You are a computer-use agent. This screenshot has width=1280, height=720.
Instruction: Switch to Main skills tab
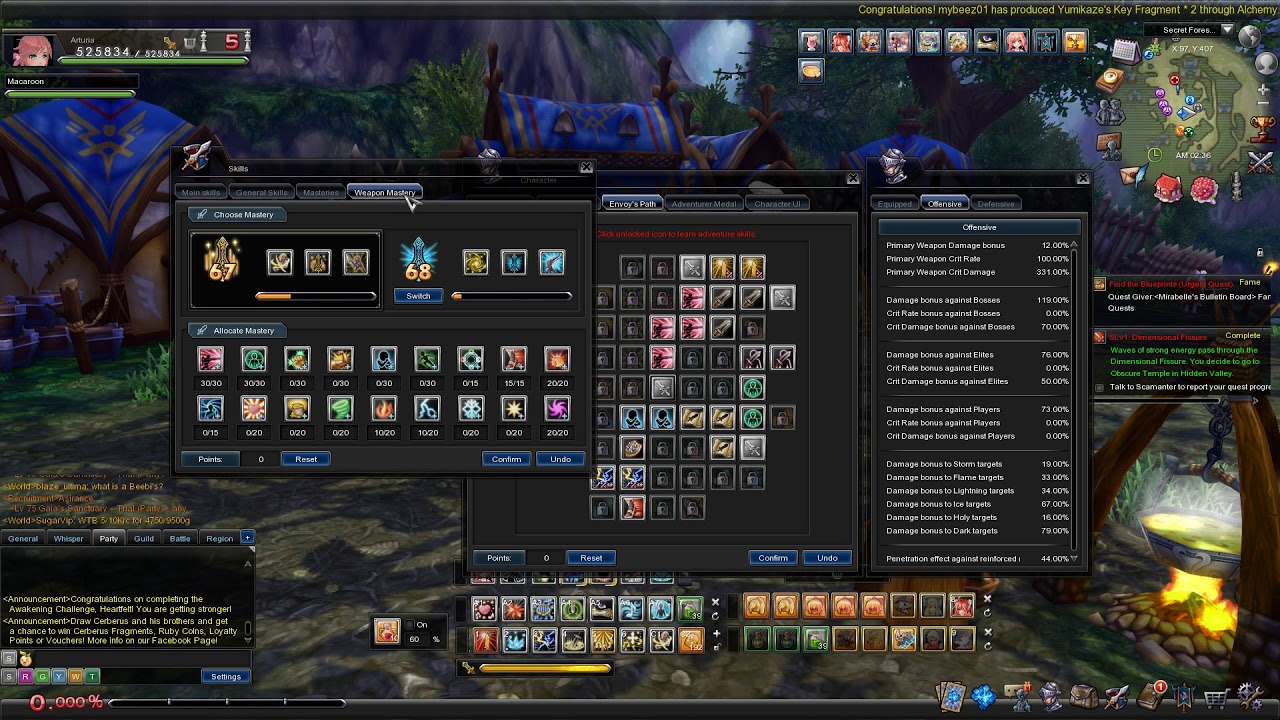point(201,192)
